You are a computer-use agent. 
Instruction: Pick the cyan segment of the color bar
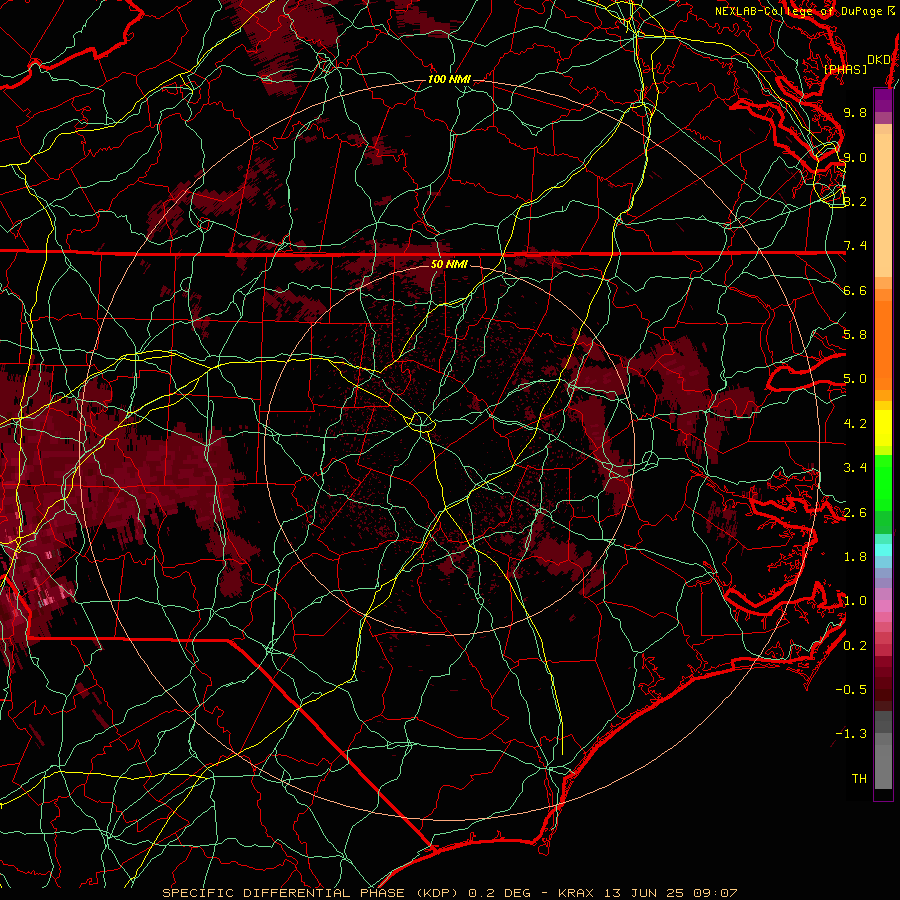tap(883, 550)
